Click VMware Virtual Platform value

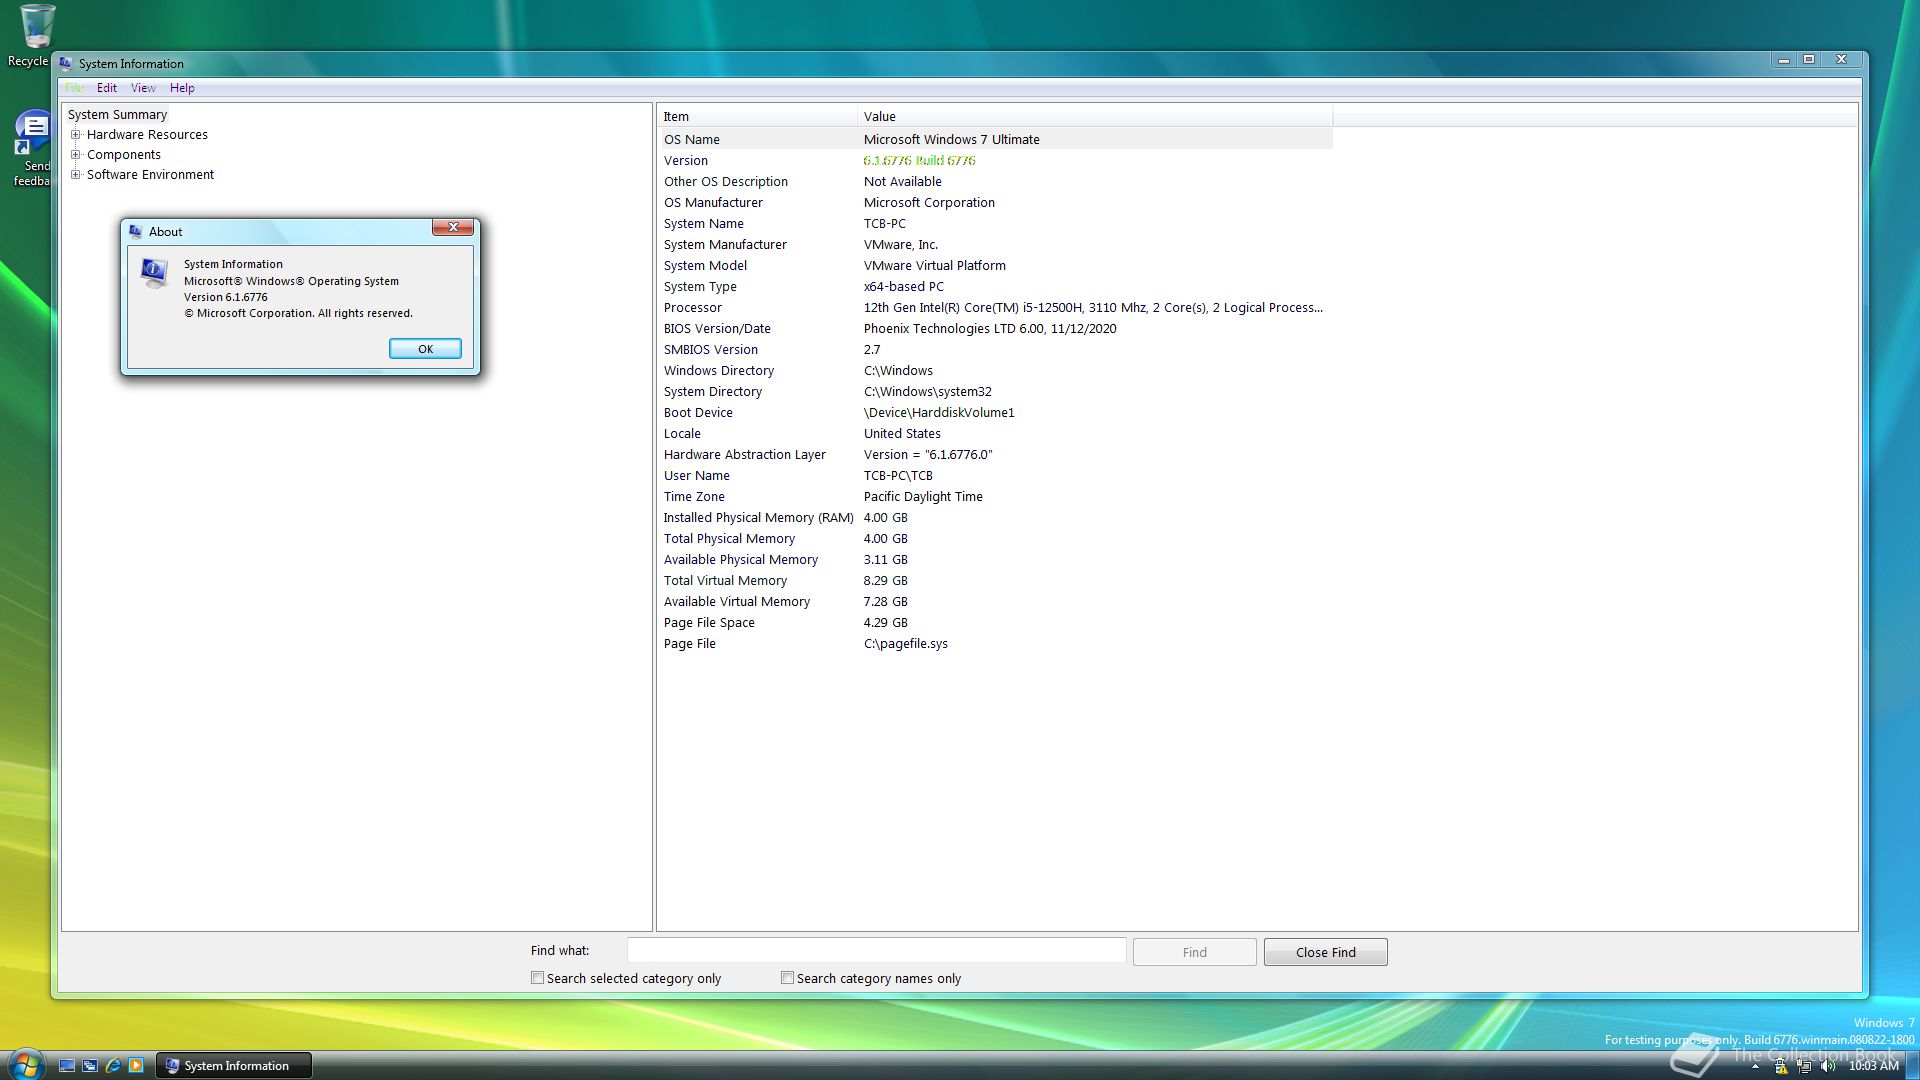[935, 266]
